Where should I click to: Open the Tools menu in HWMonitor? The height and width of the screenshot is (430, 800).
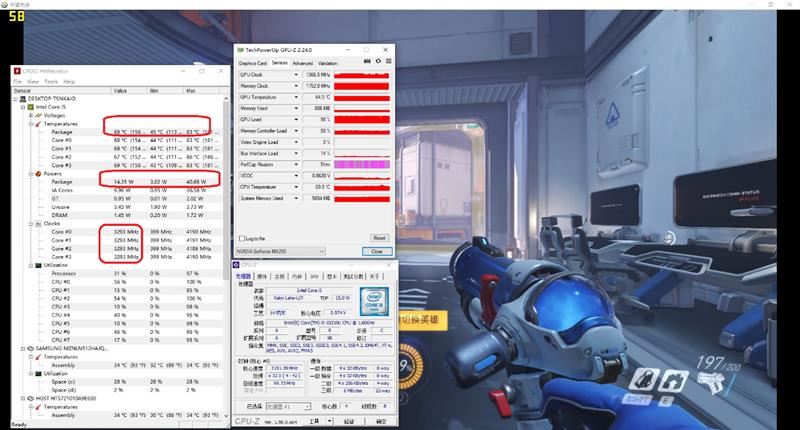point(51,82)
